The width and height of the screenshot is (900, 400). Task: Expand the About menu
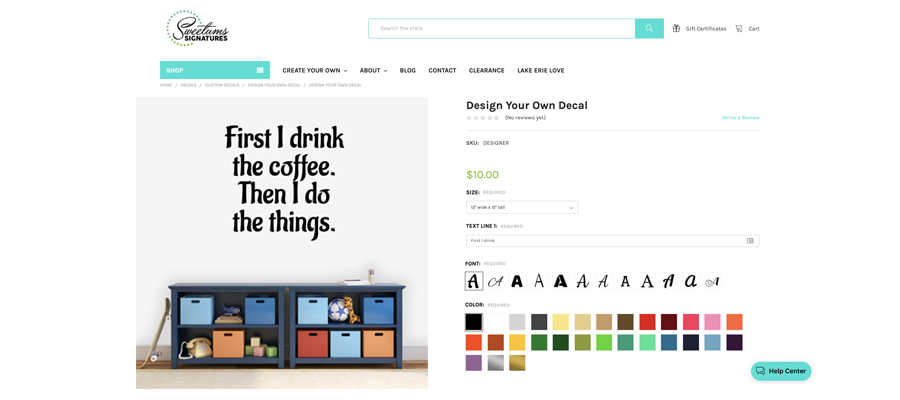coord(373,71)
